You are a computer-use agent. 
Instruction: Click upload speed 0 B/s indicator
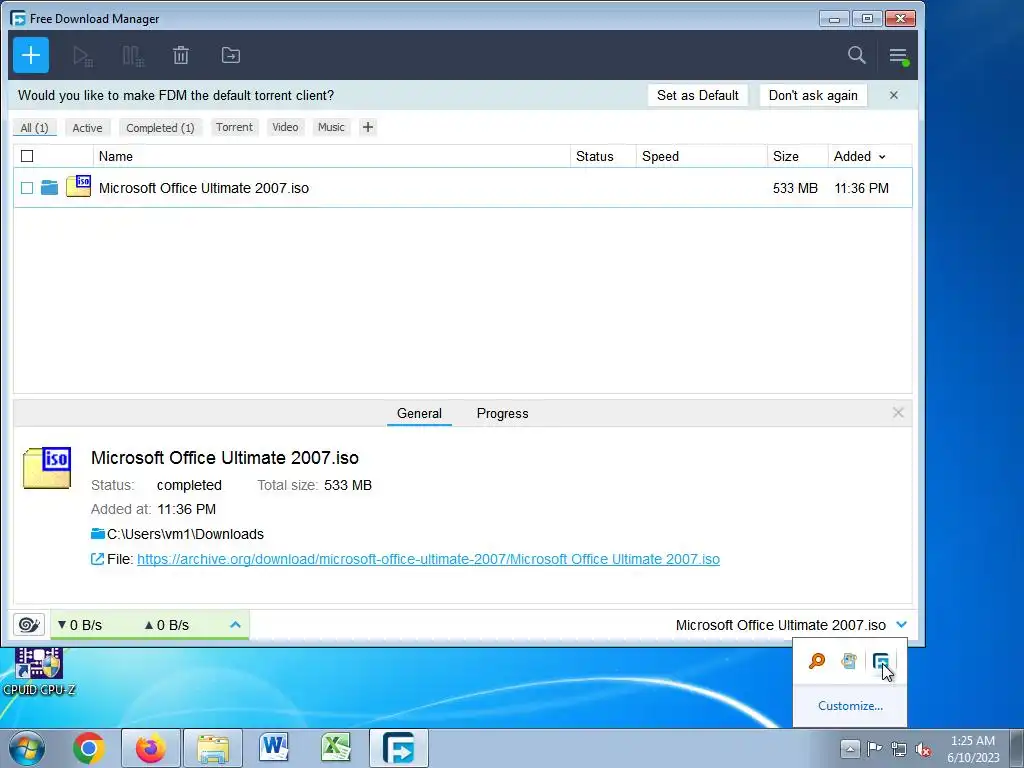[x=167, y=625]
